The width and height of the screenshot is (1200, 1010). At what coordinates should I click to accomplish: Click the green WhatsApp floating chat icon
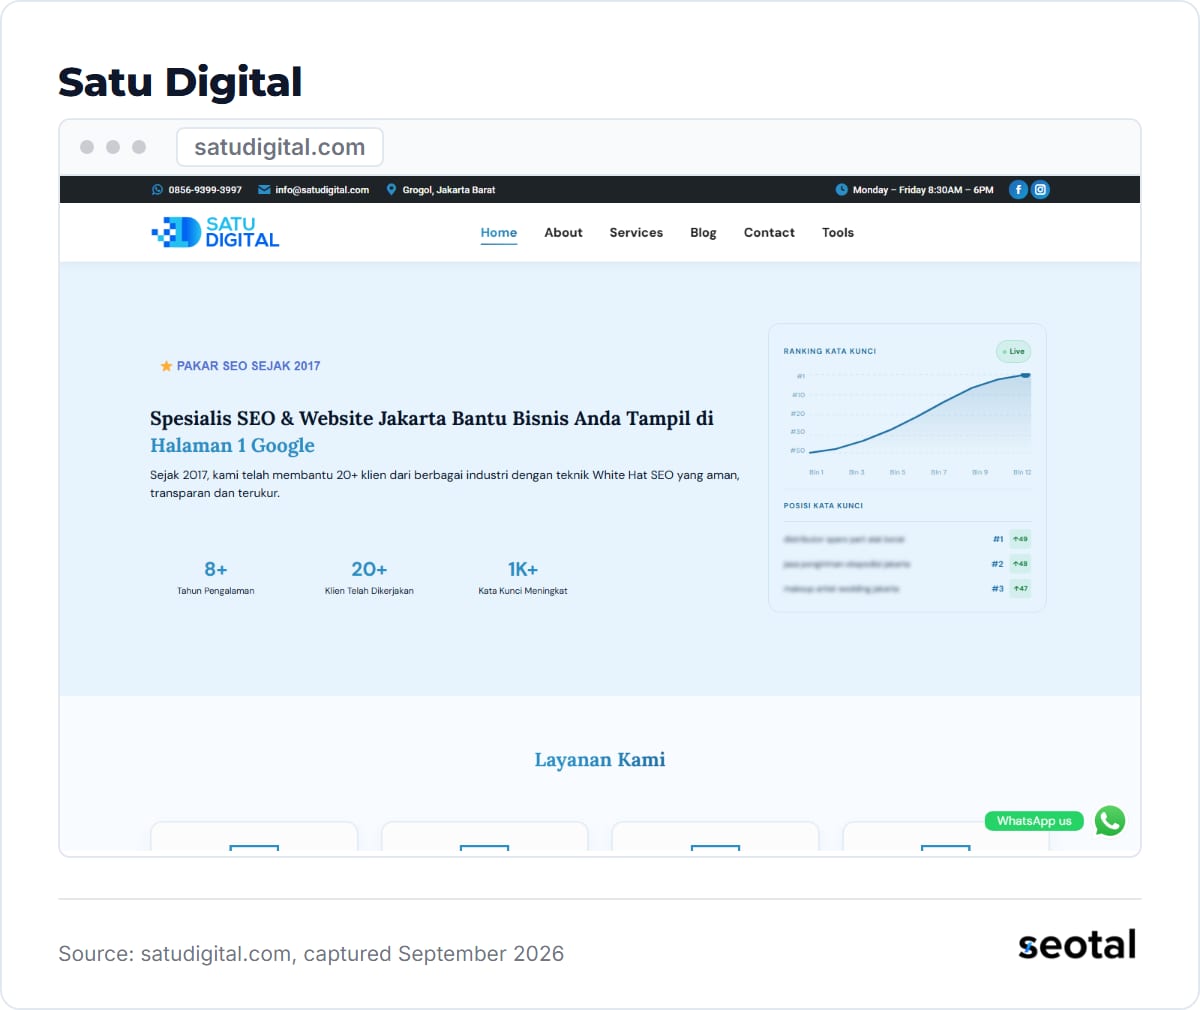[1109, 821]
